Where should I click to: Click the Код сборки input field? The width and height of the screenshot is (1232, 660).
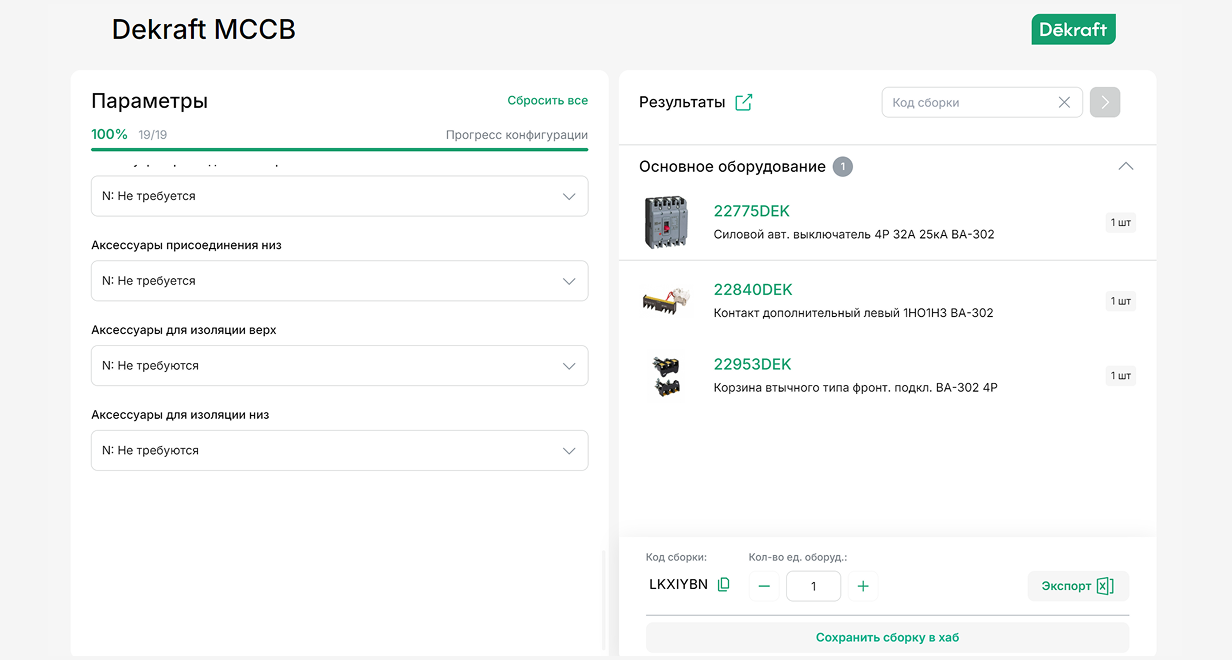point(970,102)
